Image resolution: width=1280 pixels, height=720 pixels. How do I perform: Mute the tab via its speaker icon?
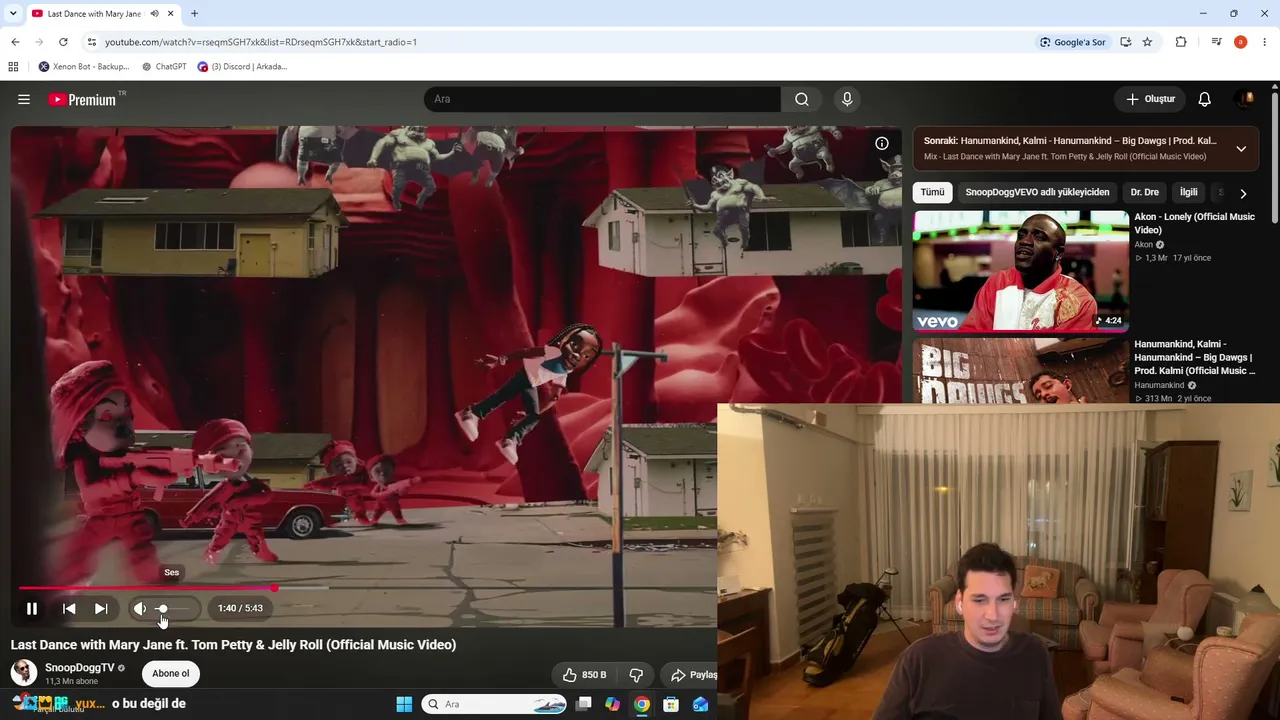tap(154, 14)
